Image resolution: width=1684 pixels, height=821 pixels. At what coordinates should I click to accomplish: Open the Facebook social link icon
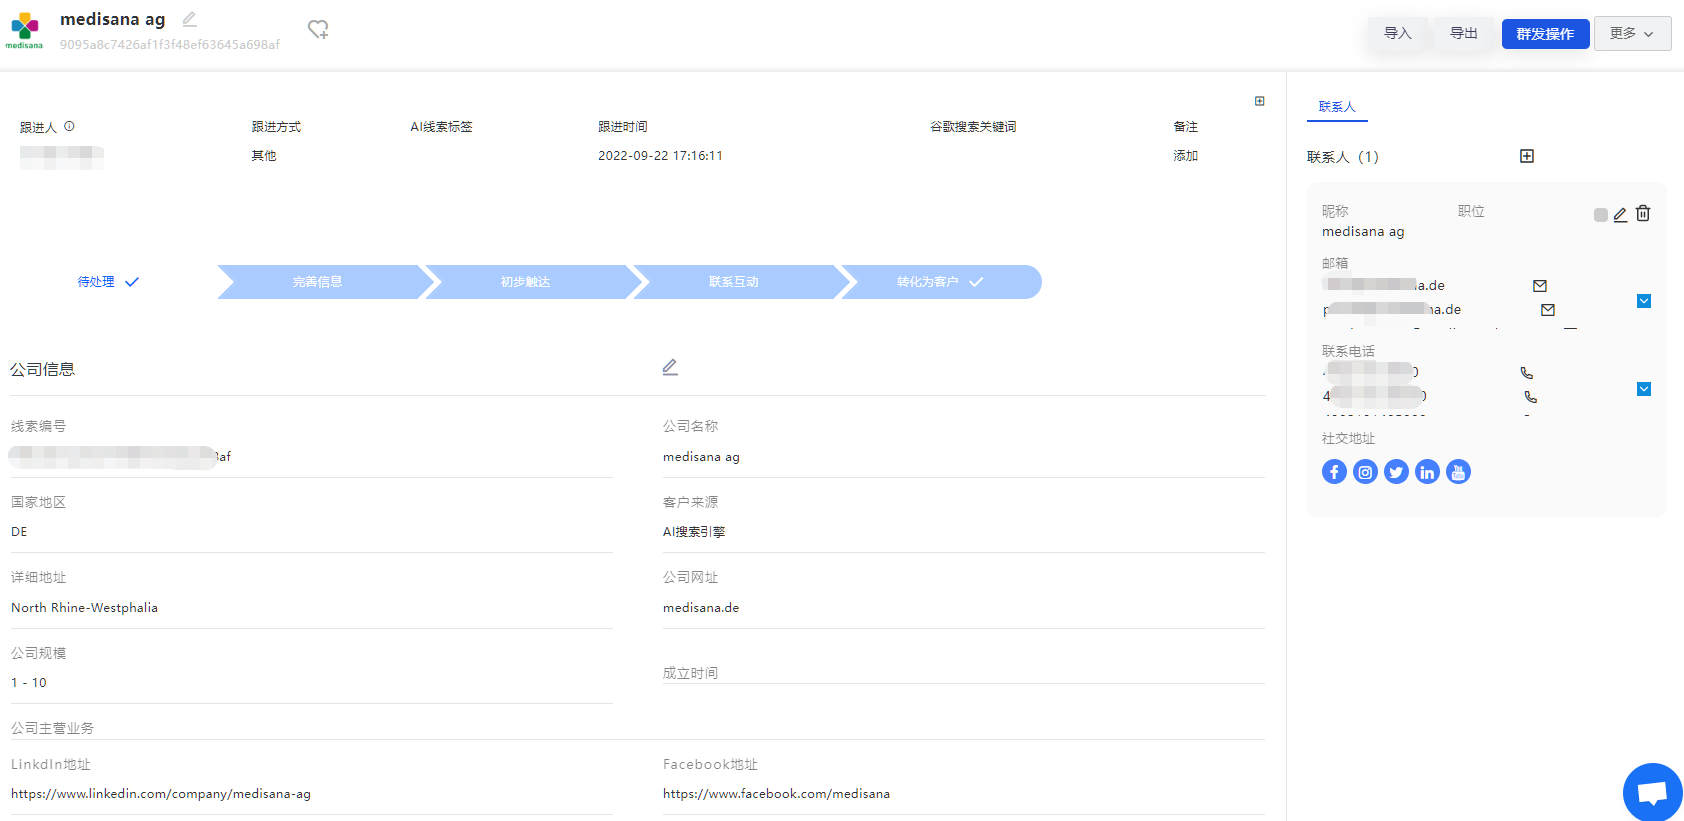pos(1334,472)
